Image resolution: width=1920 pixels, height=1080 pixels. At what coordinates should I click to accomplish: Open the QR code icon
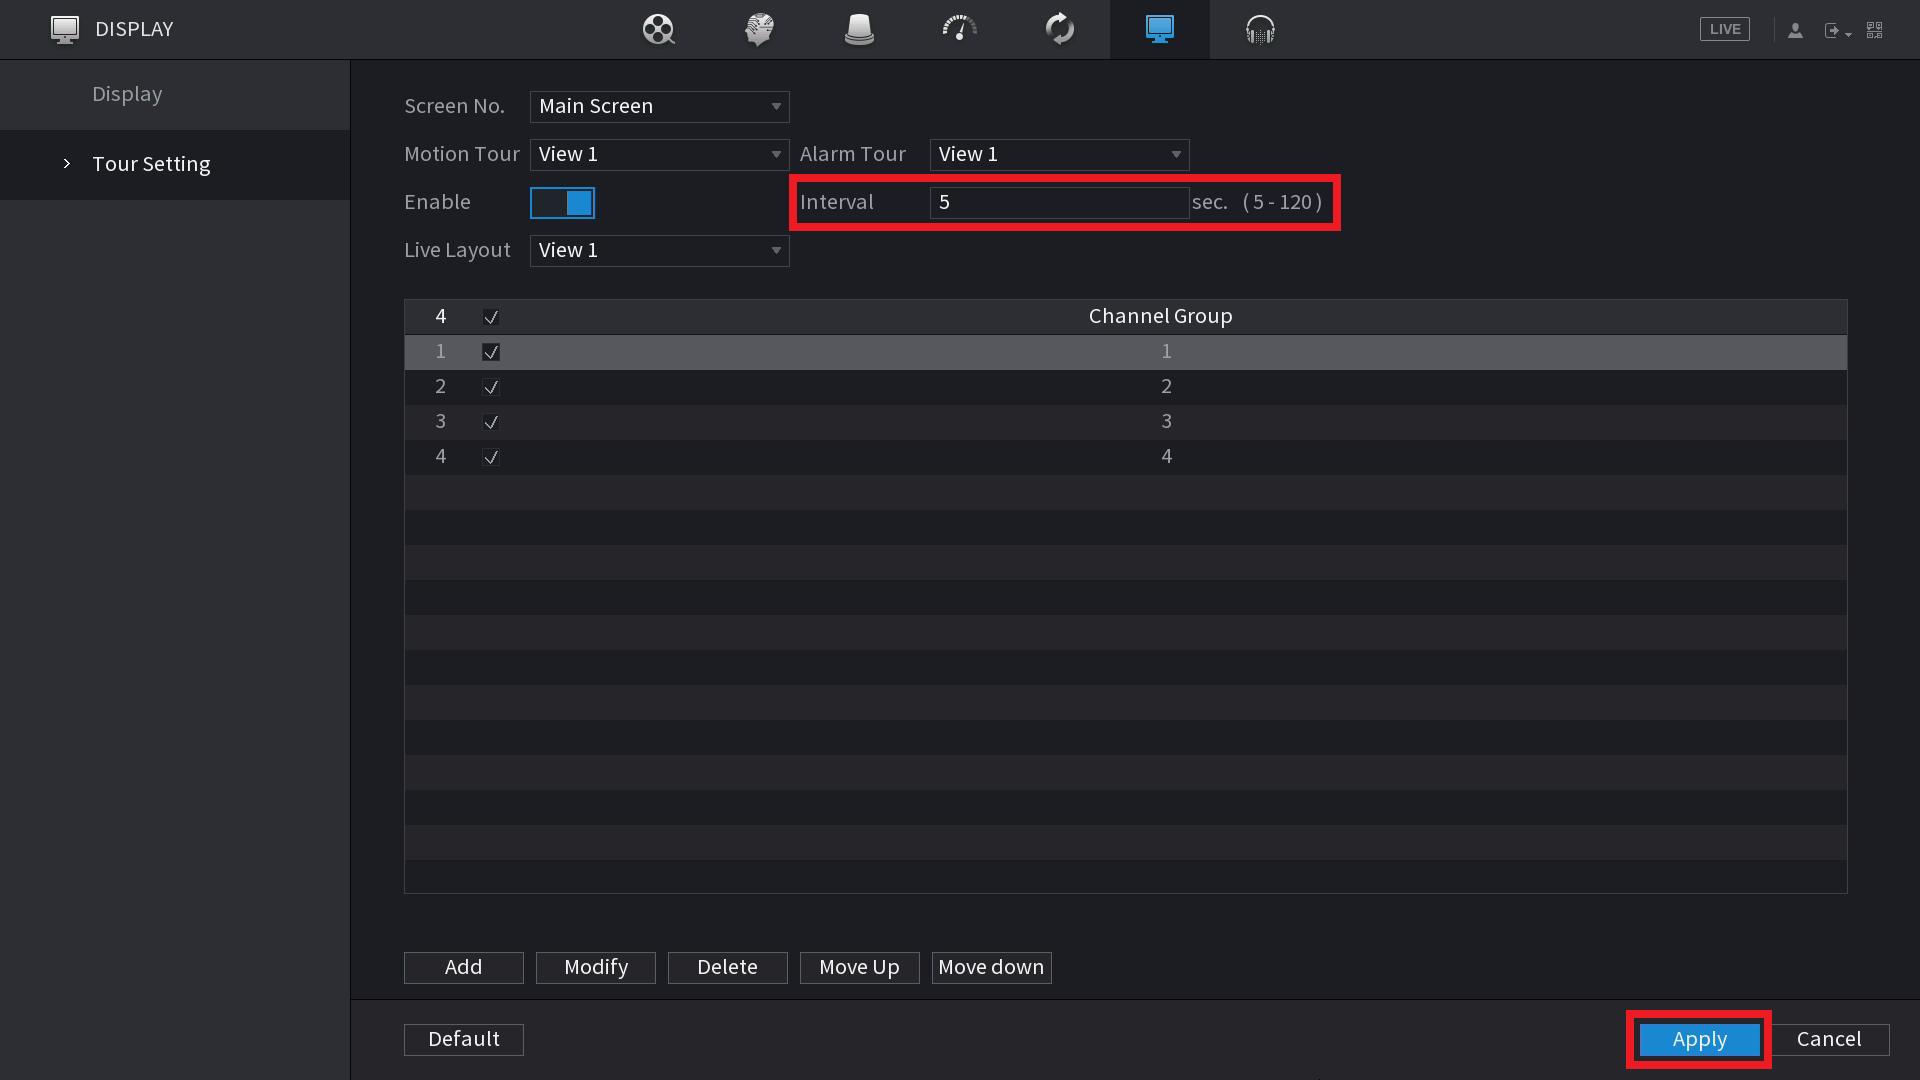(x=1875, y=30)
